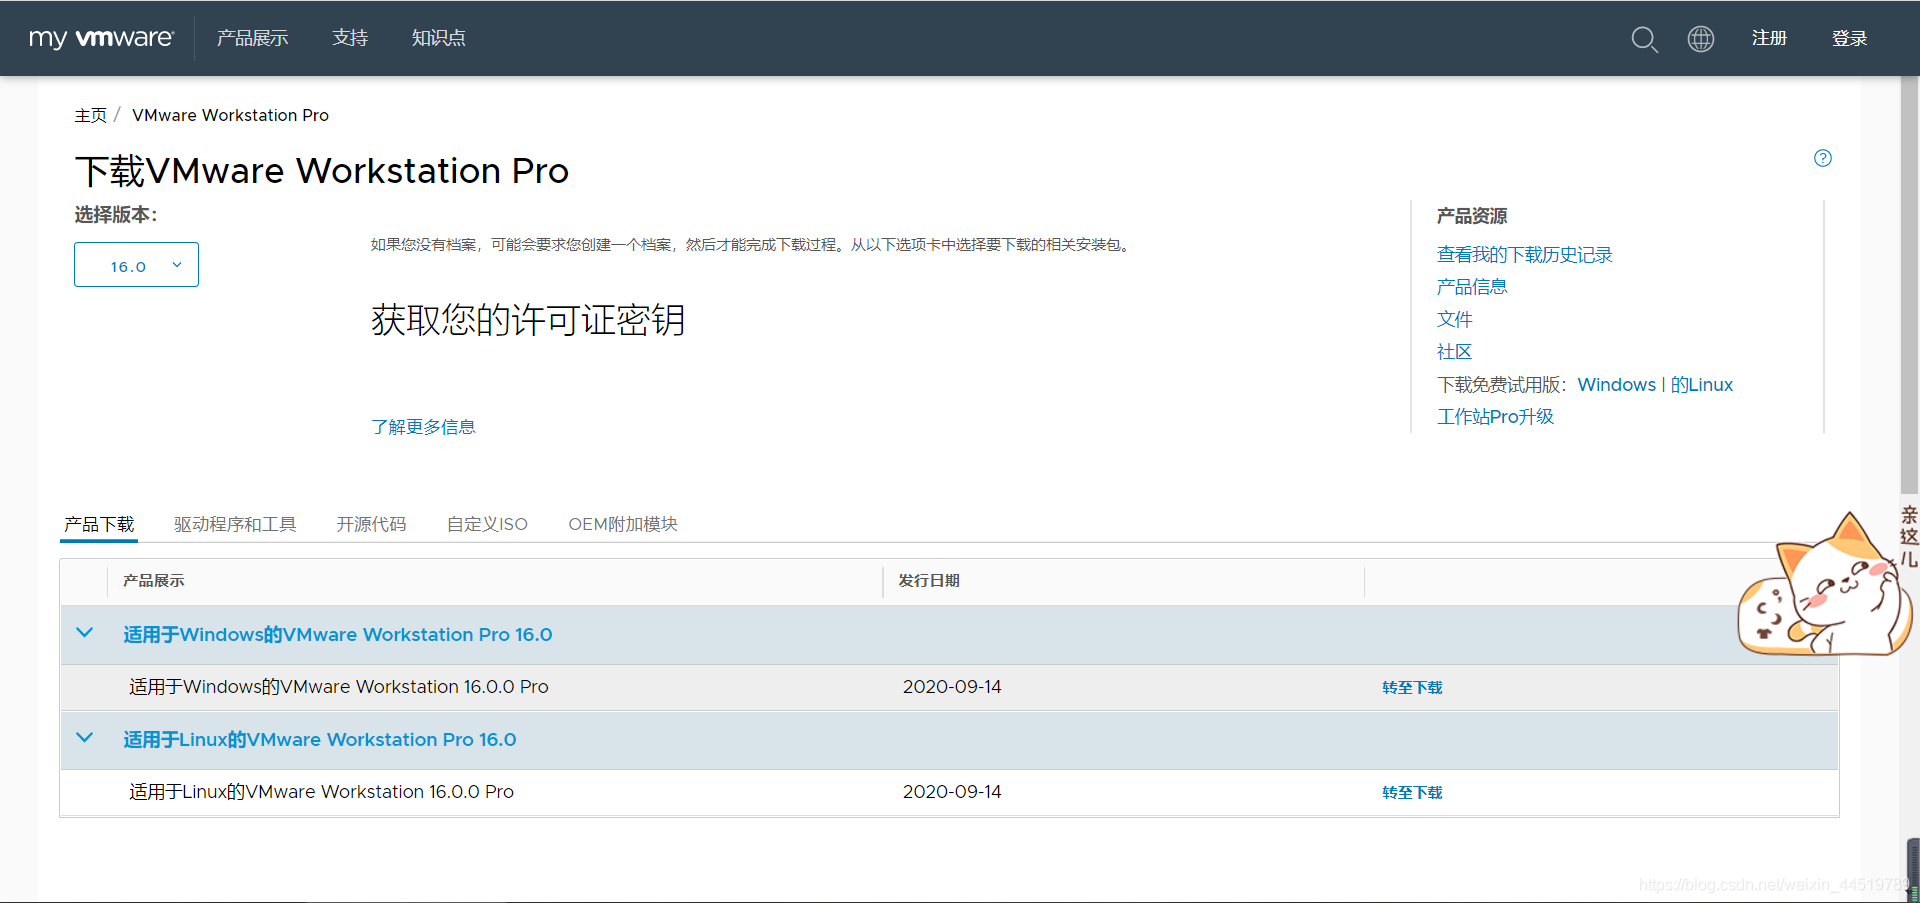Collapse the Linux Workstation Pro 16.0 group
The height and width of the screenshot is (903, 1920).
click(x=85, y=738)
